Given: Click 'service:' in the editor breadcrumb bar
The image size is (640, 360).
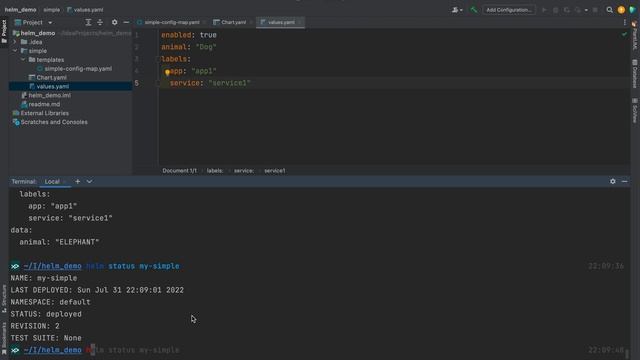Looking at the screenshot, I should [244, 171].
